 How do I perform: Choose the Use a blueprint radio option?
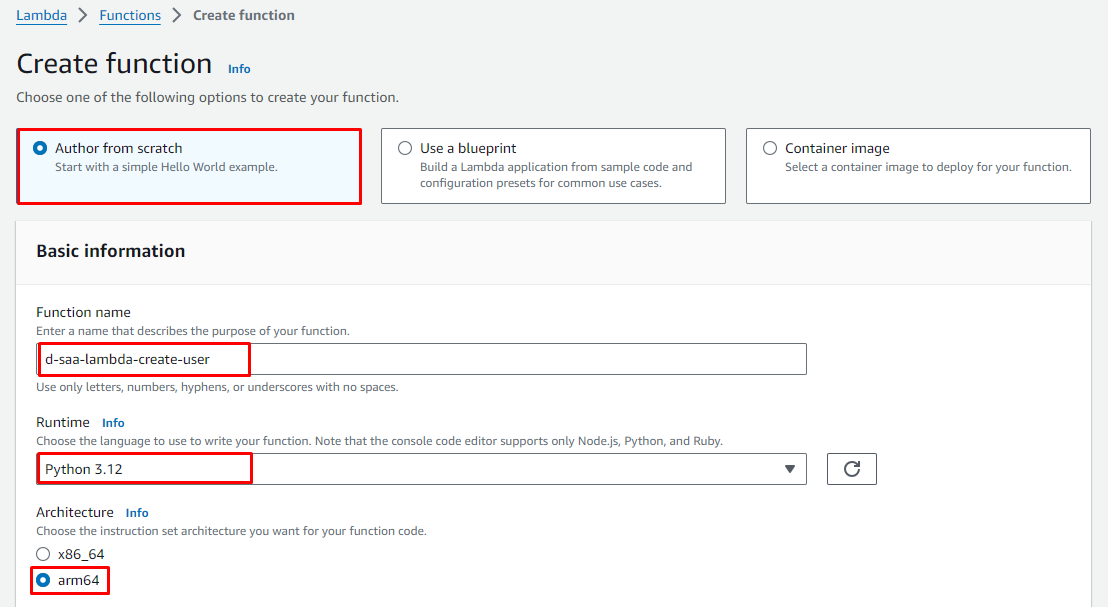(405, 148)
